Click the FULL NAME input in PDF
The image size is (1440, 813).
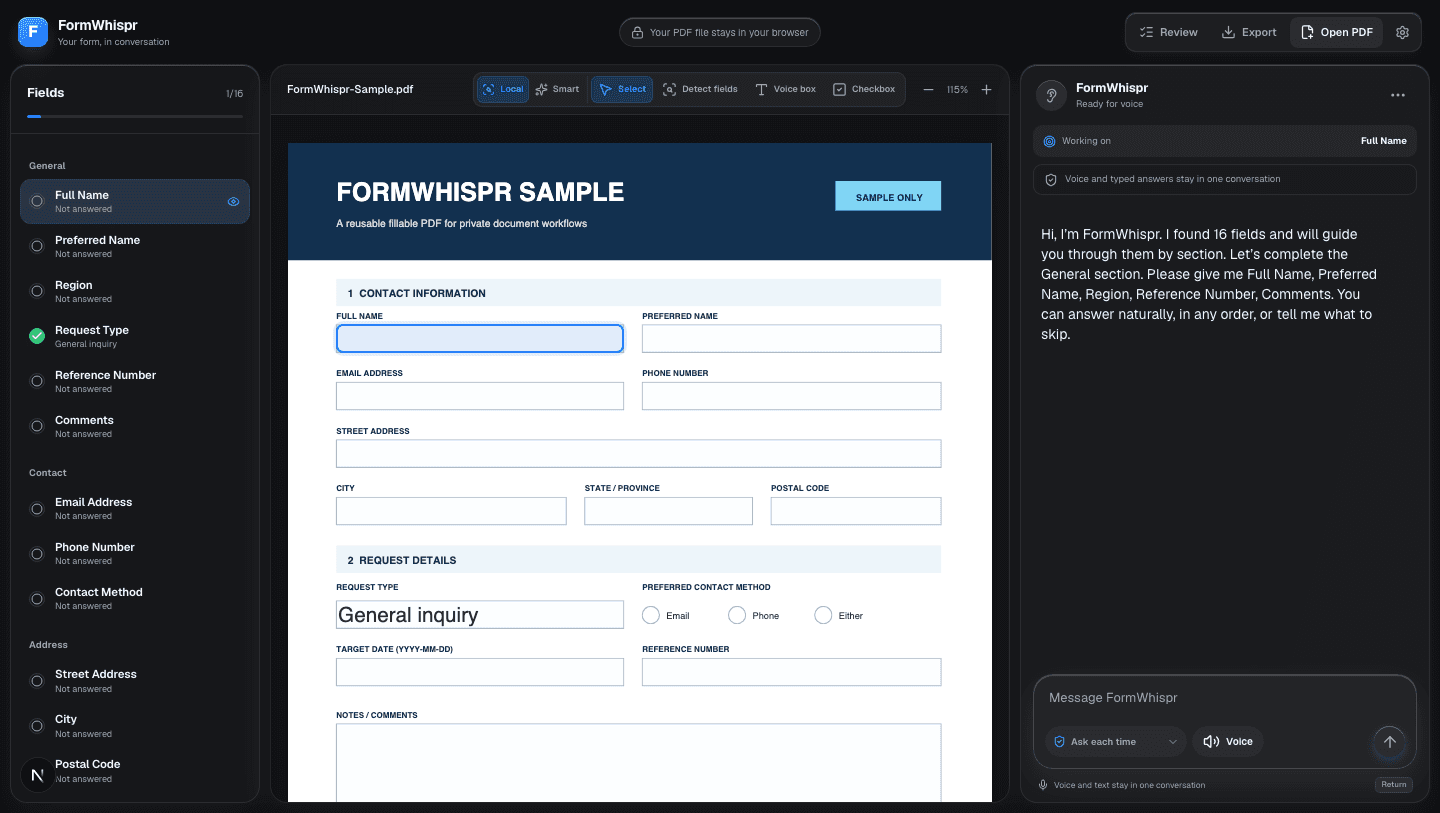(480, 339)
